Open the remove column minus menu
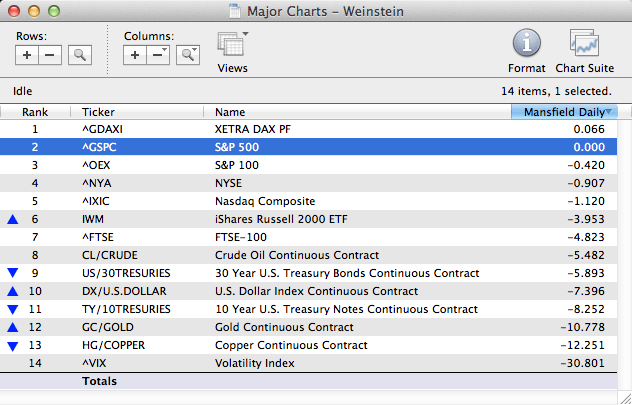 (x=159, y=55)
